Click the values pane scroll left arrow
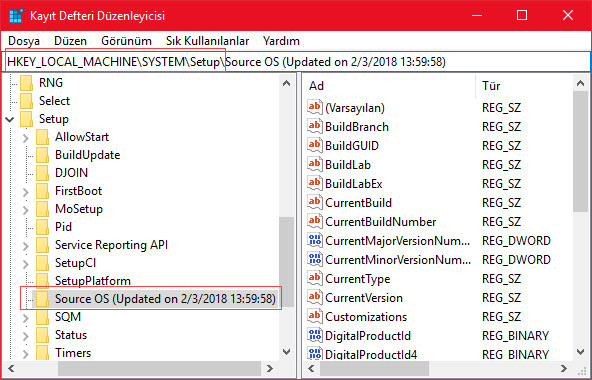This screenshot has height=380, width=592. point(311,368)
